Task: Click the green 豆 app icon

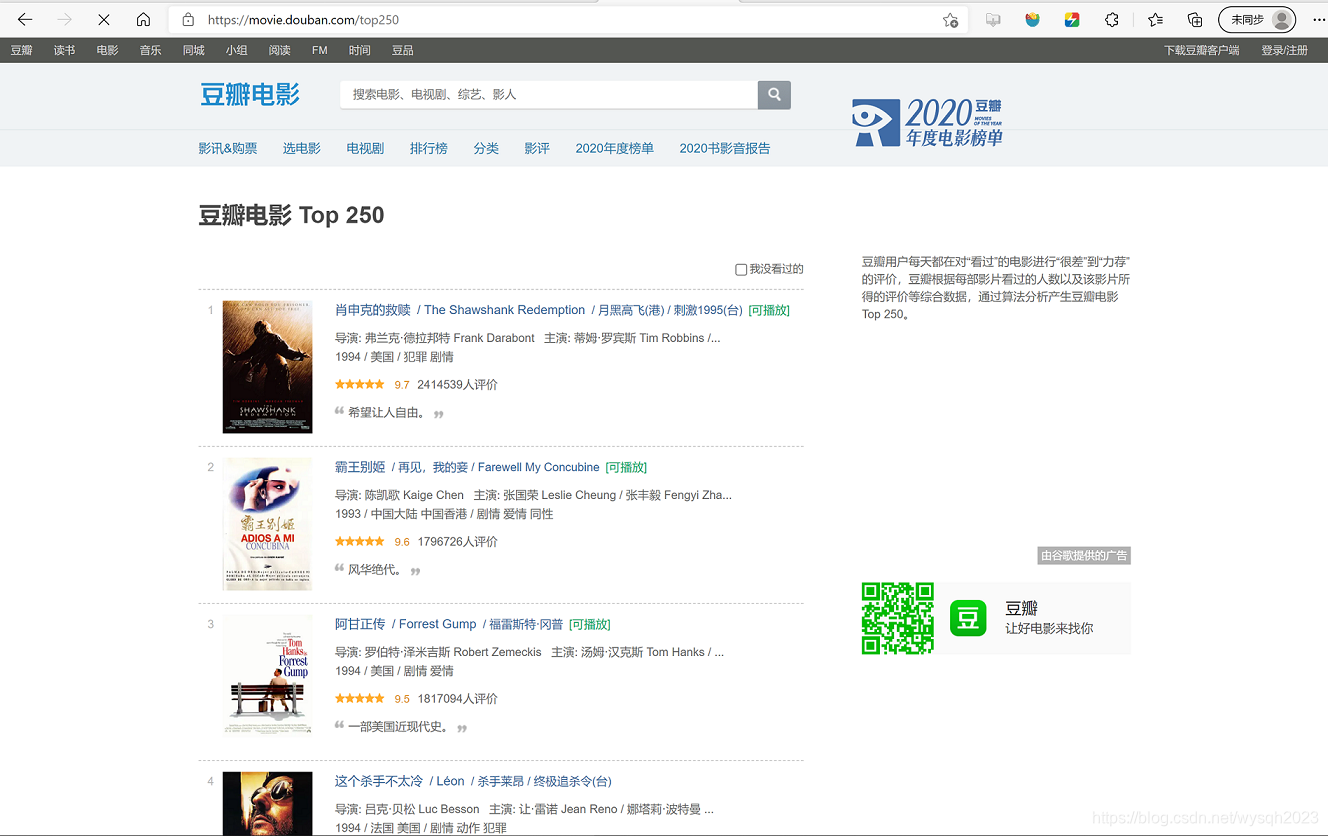Action: point(968,618)
